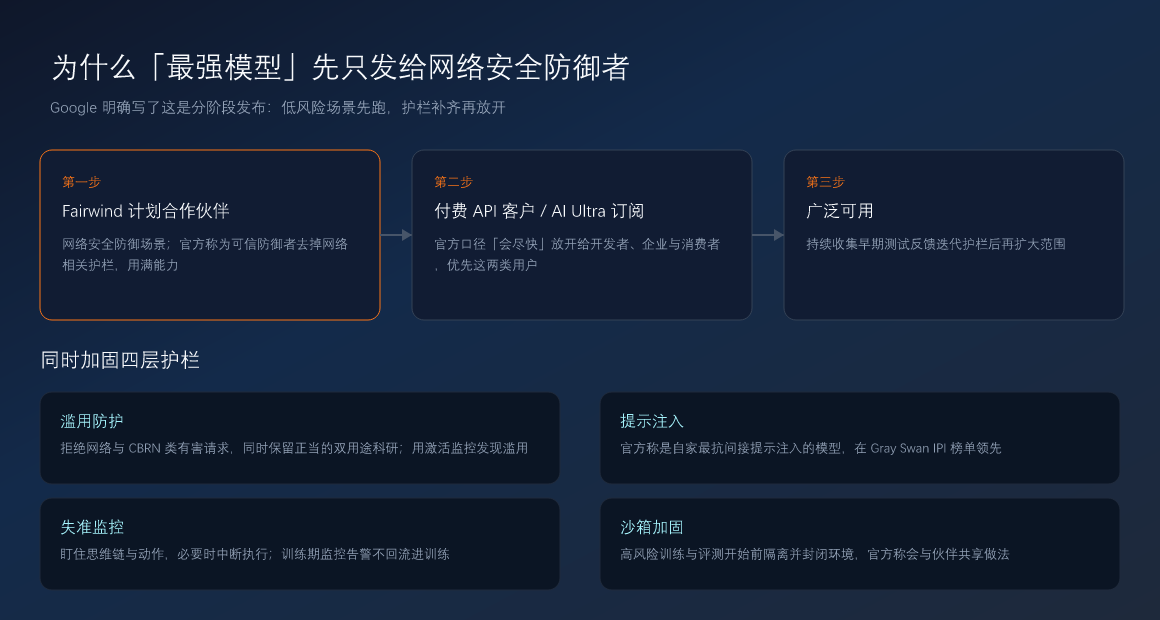
Task: Click the 失准监控 card title
Action: [x=92, y=527]
